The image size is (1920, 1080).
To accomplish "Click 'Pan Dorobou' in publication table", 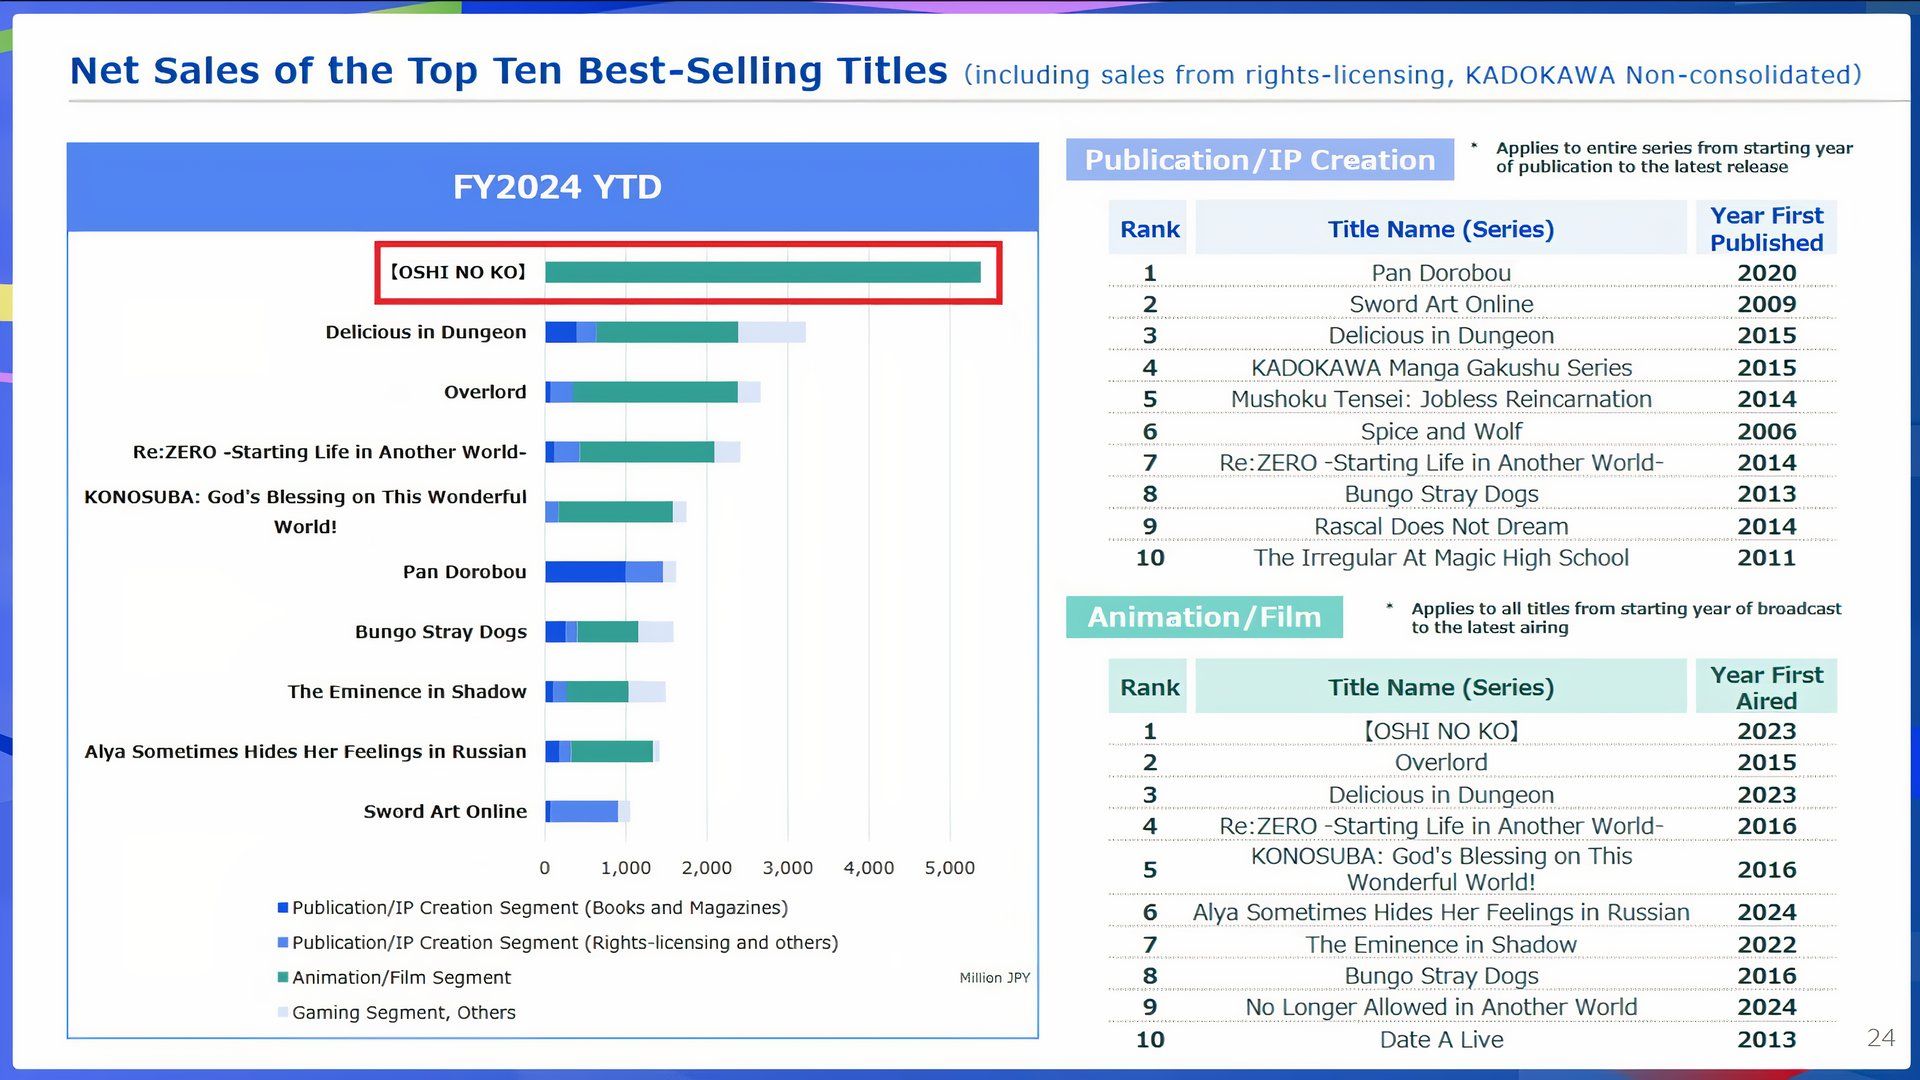I will coord(1441,273).
